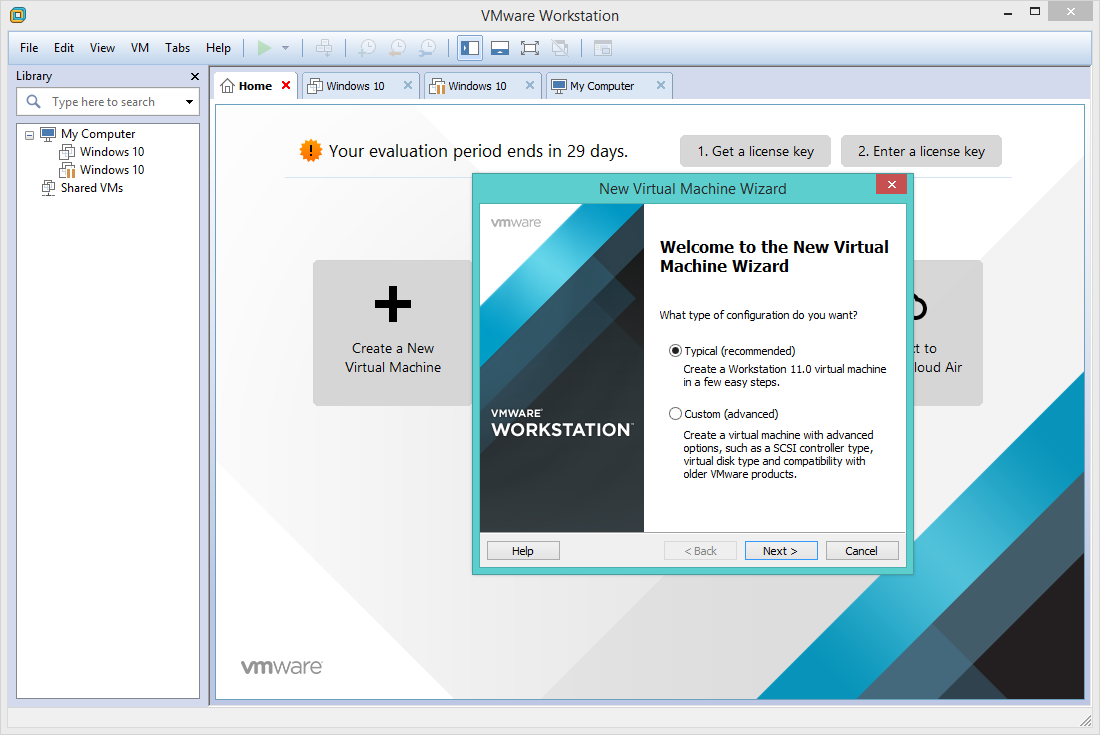Select first Windows 10 VM in Library
1100x735 pixels.
click(112, 151)
